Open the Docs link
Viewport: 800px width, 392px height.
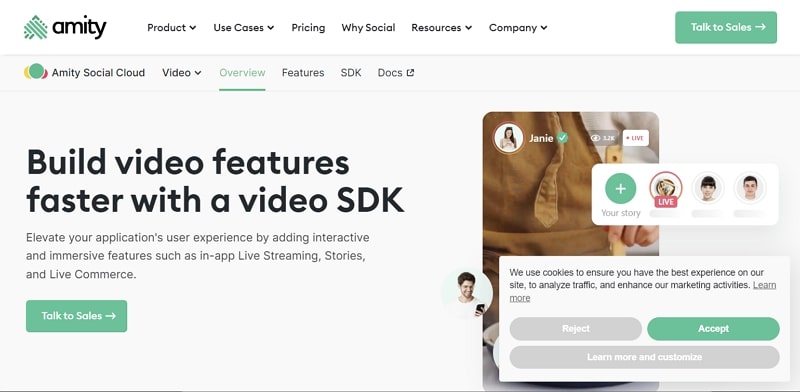396,72
